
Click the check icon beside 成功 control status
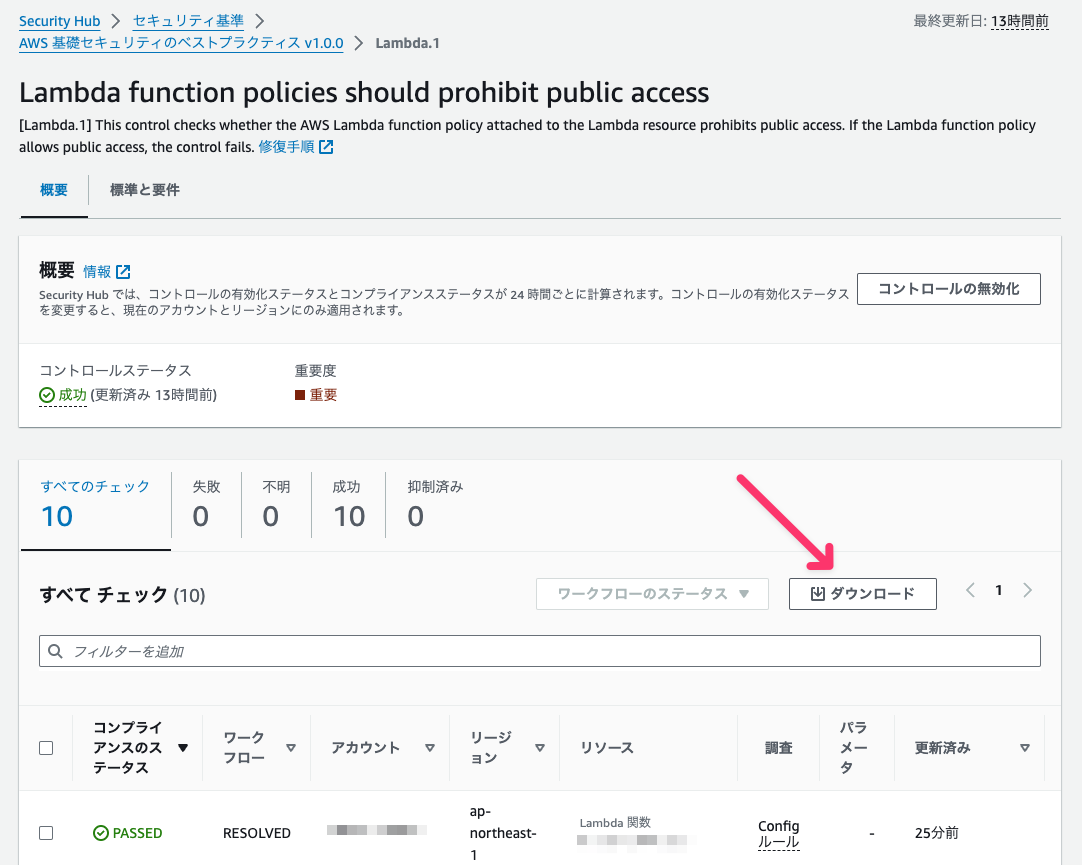pyautogui.click(x=47, y=394)
